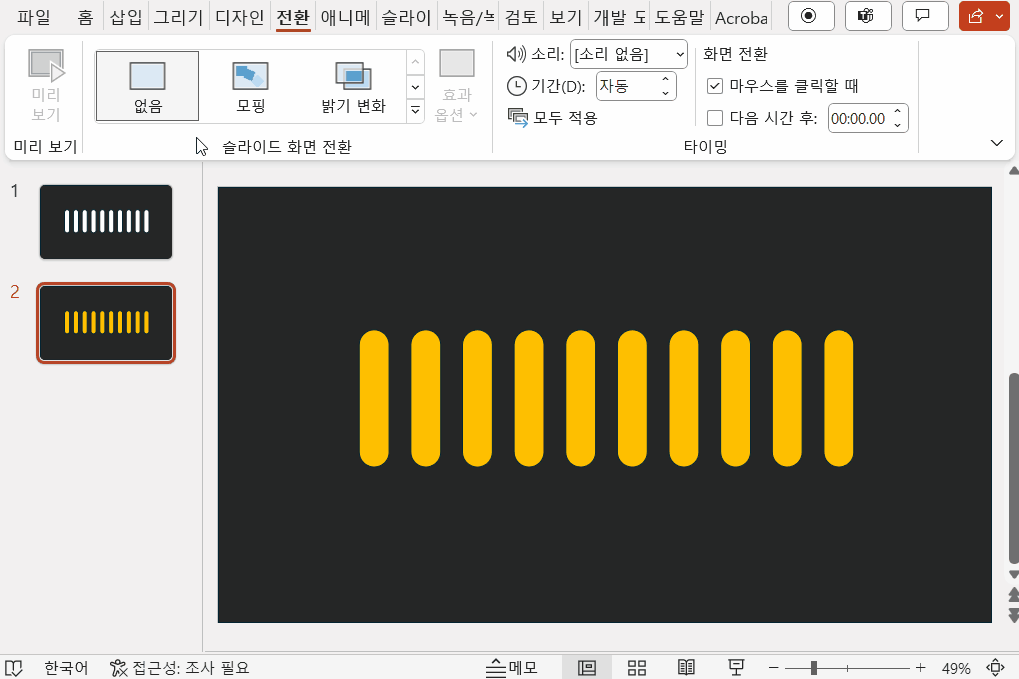
Task: Enable 마우스를 클릭할 때 checkbox
Action: tap(715, 86)
